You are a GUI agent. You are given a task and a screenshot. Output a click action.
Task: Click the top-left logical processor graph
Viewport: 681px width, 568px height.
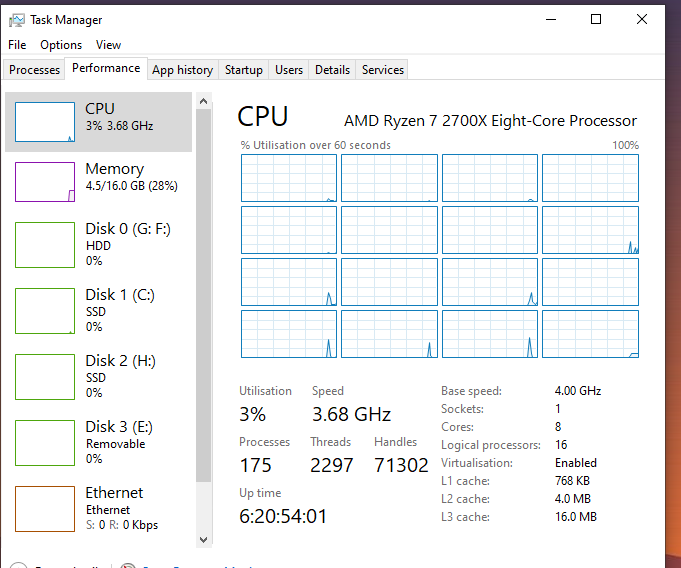pyautogui.click(x=289, y=178)
